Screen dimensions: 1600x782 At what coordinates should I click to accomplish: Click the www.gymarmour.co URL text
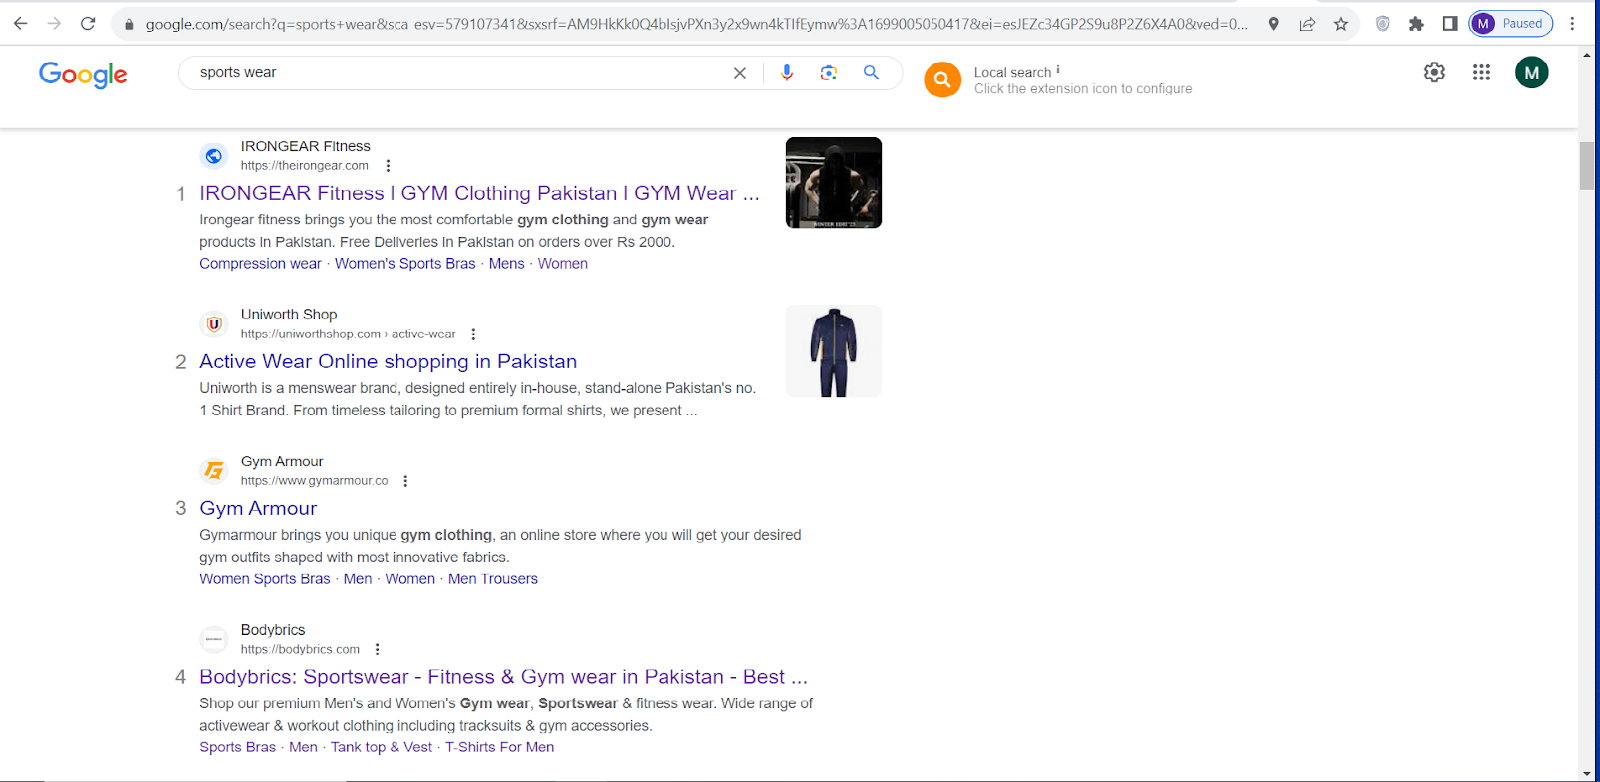[x=315, y=481]
